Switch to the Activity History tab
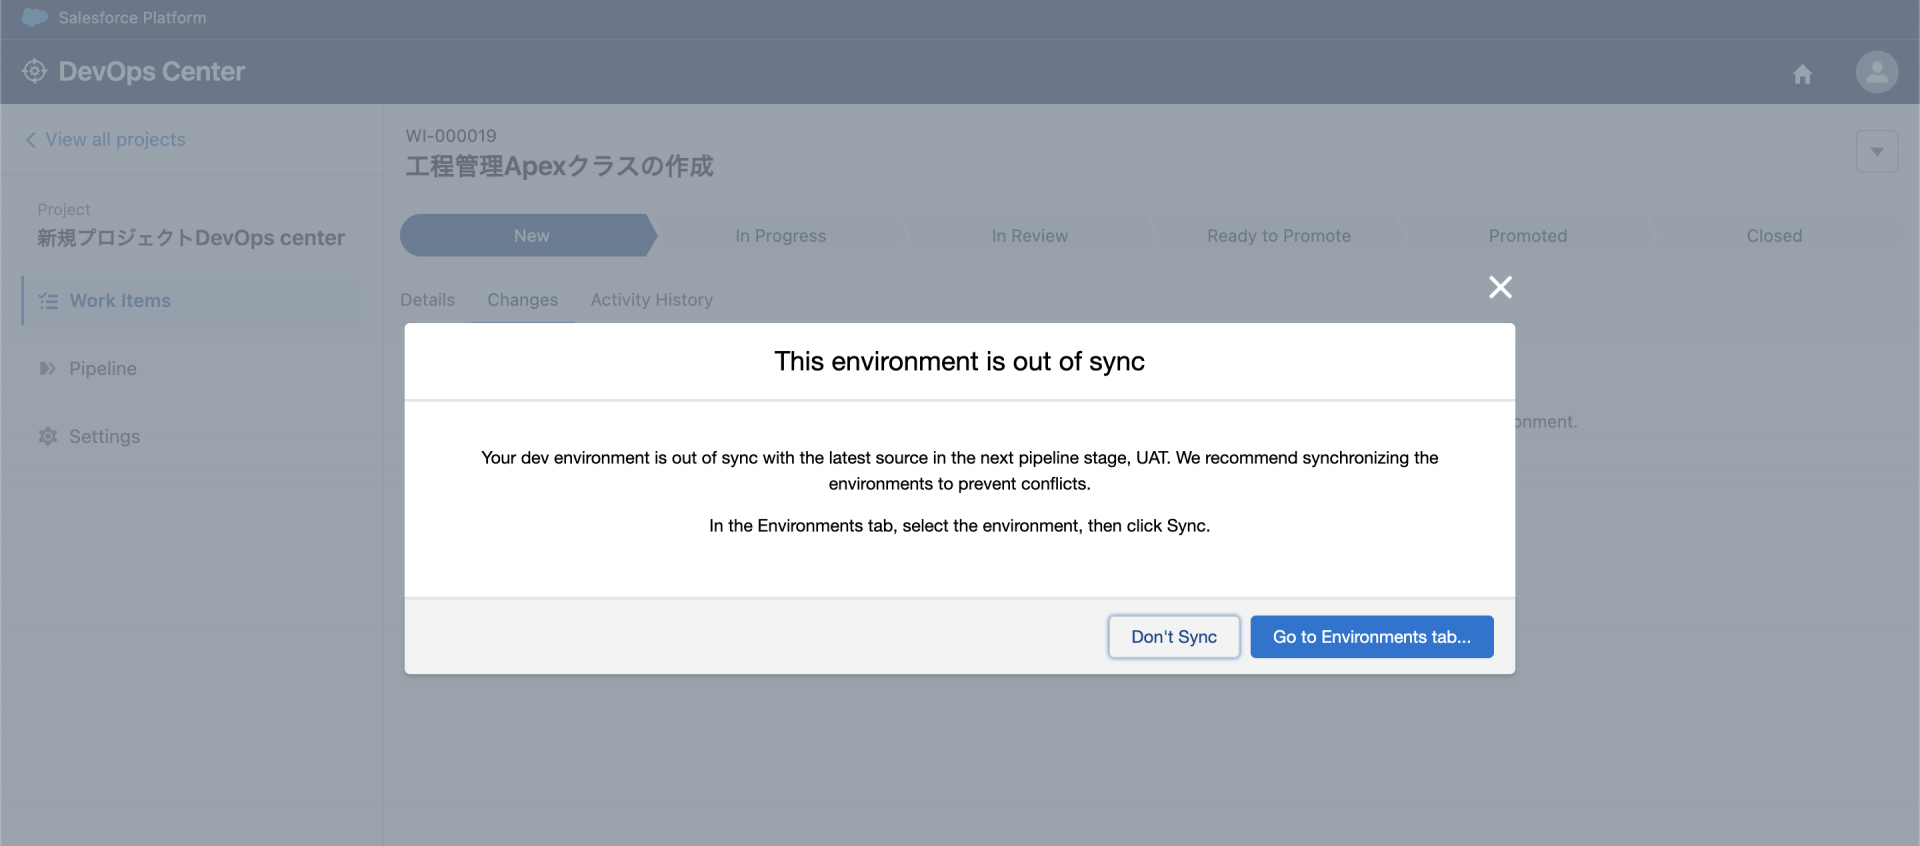 [x=651, y=300]
